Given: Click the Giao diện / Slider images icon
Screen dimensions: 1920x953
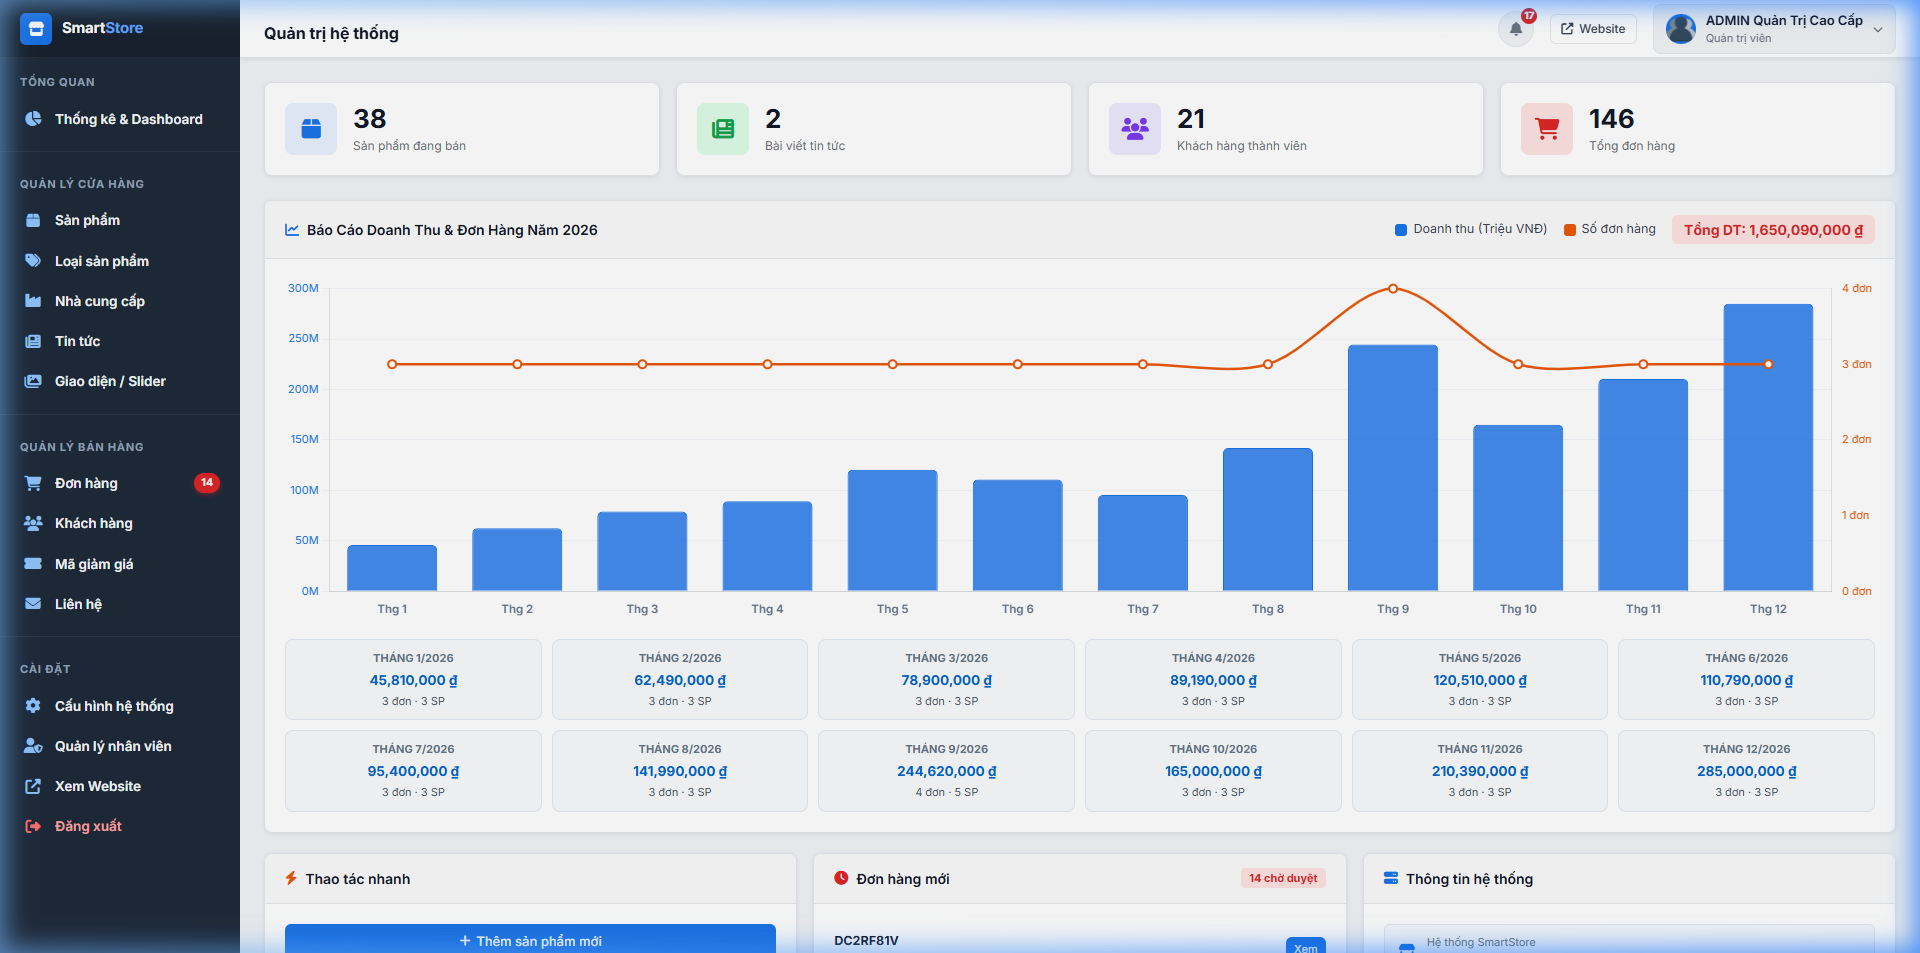Looking at the screenshot, I should tap(33, 381).
